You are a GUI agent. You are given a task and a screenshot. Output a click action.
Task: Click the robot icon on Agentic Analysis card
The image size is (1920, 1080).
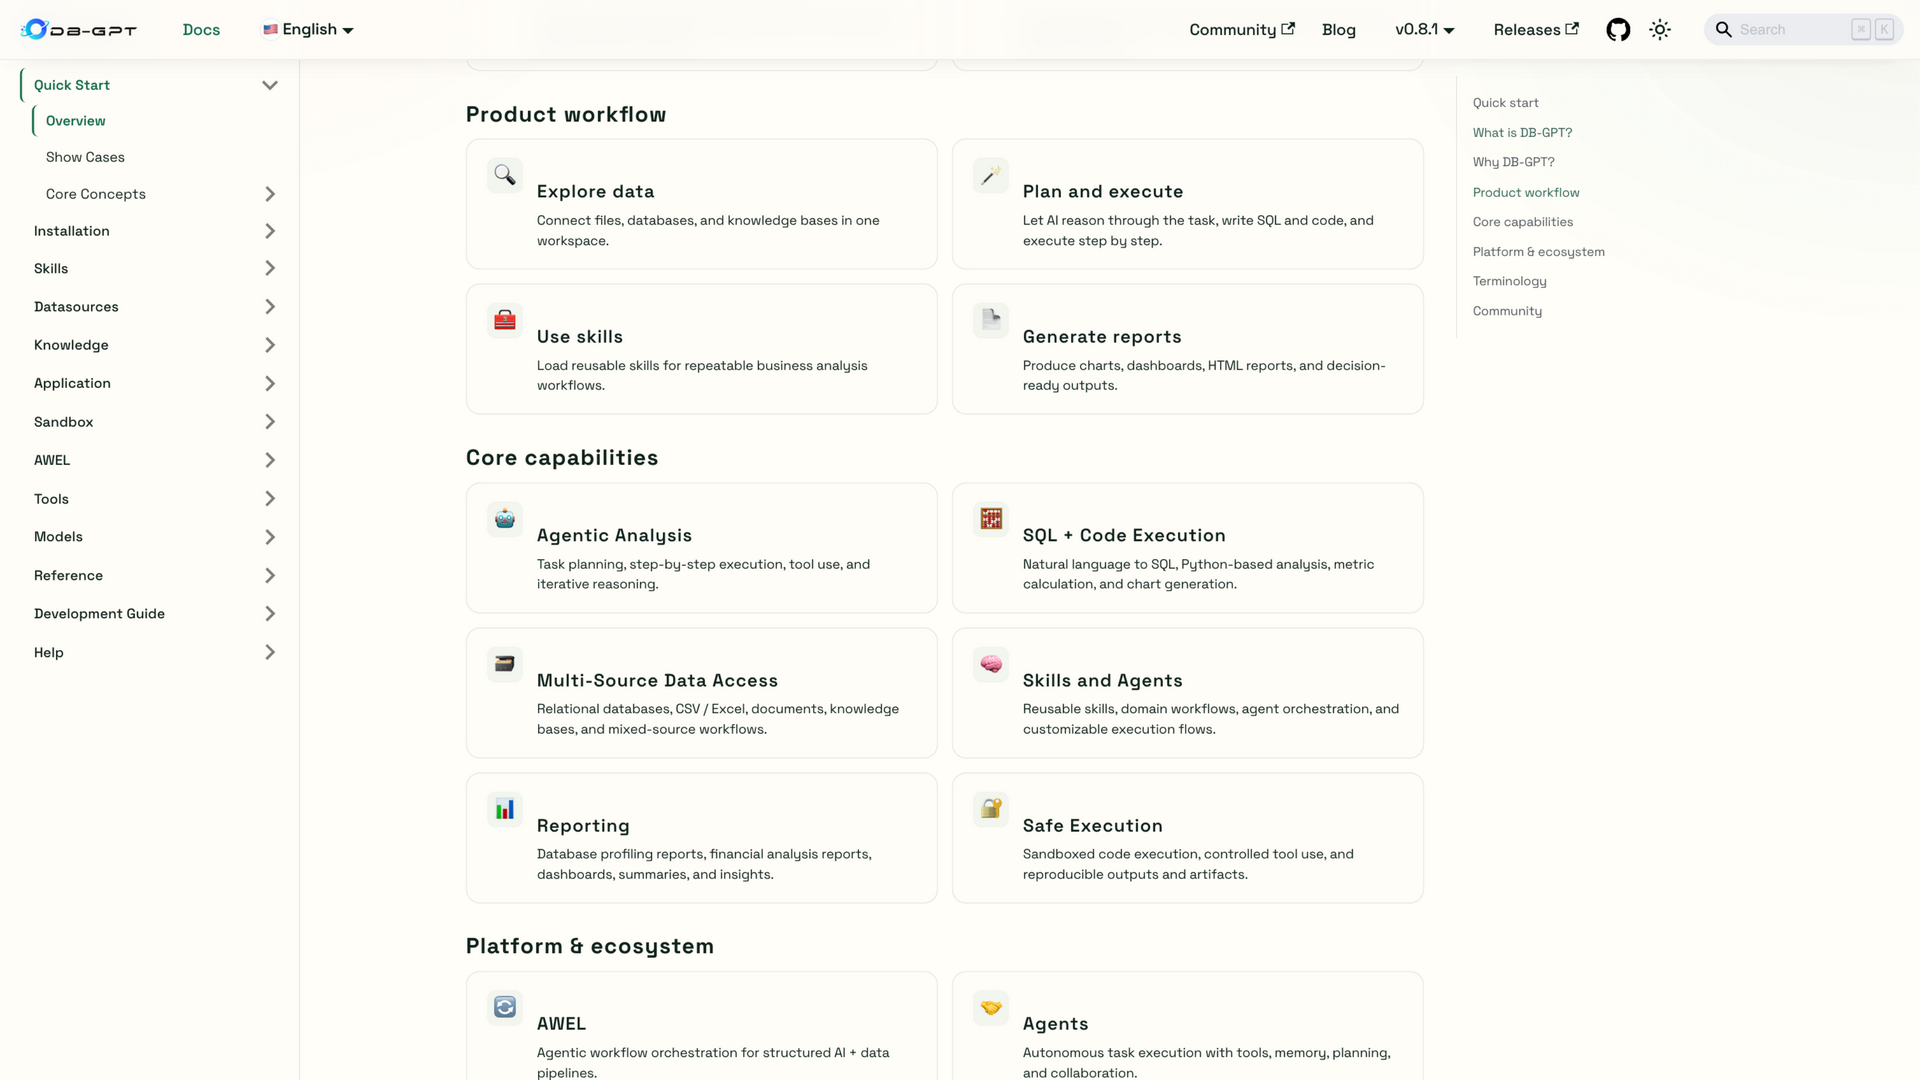pyautogui.click(x=505, y=519)
